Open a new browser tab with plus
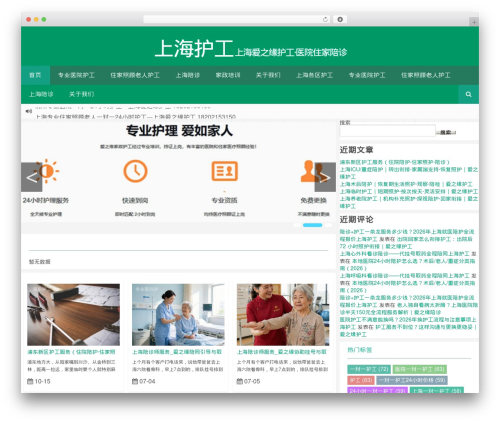500x423 pixels. pos(474,22)
